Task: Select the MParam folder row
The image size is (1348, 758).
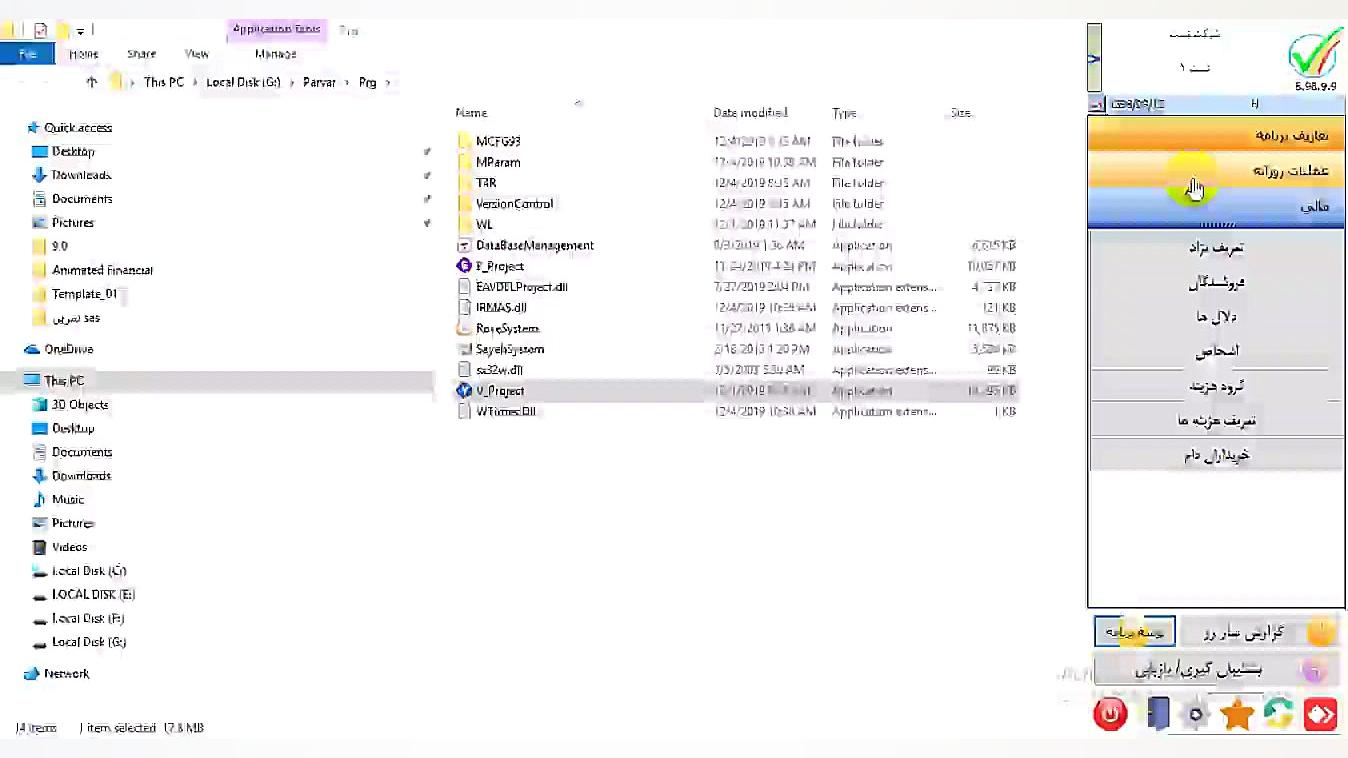Action: pyautogui.click(x=736, y=162)
